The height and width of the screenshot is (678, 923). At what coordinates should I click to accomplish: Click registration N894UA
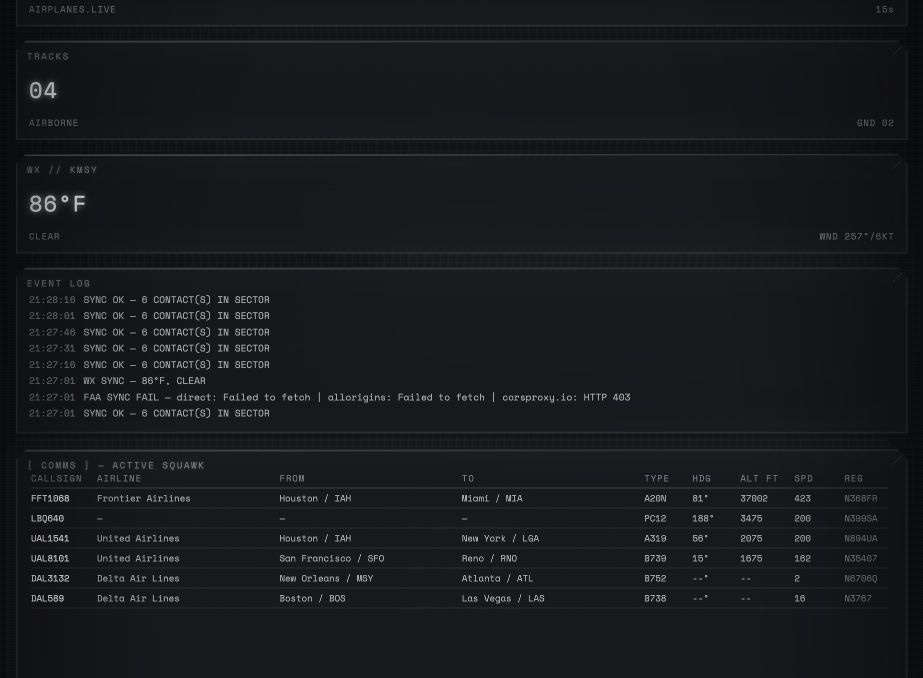pyautogui.click(x=861, y=539)
